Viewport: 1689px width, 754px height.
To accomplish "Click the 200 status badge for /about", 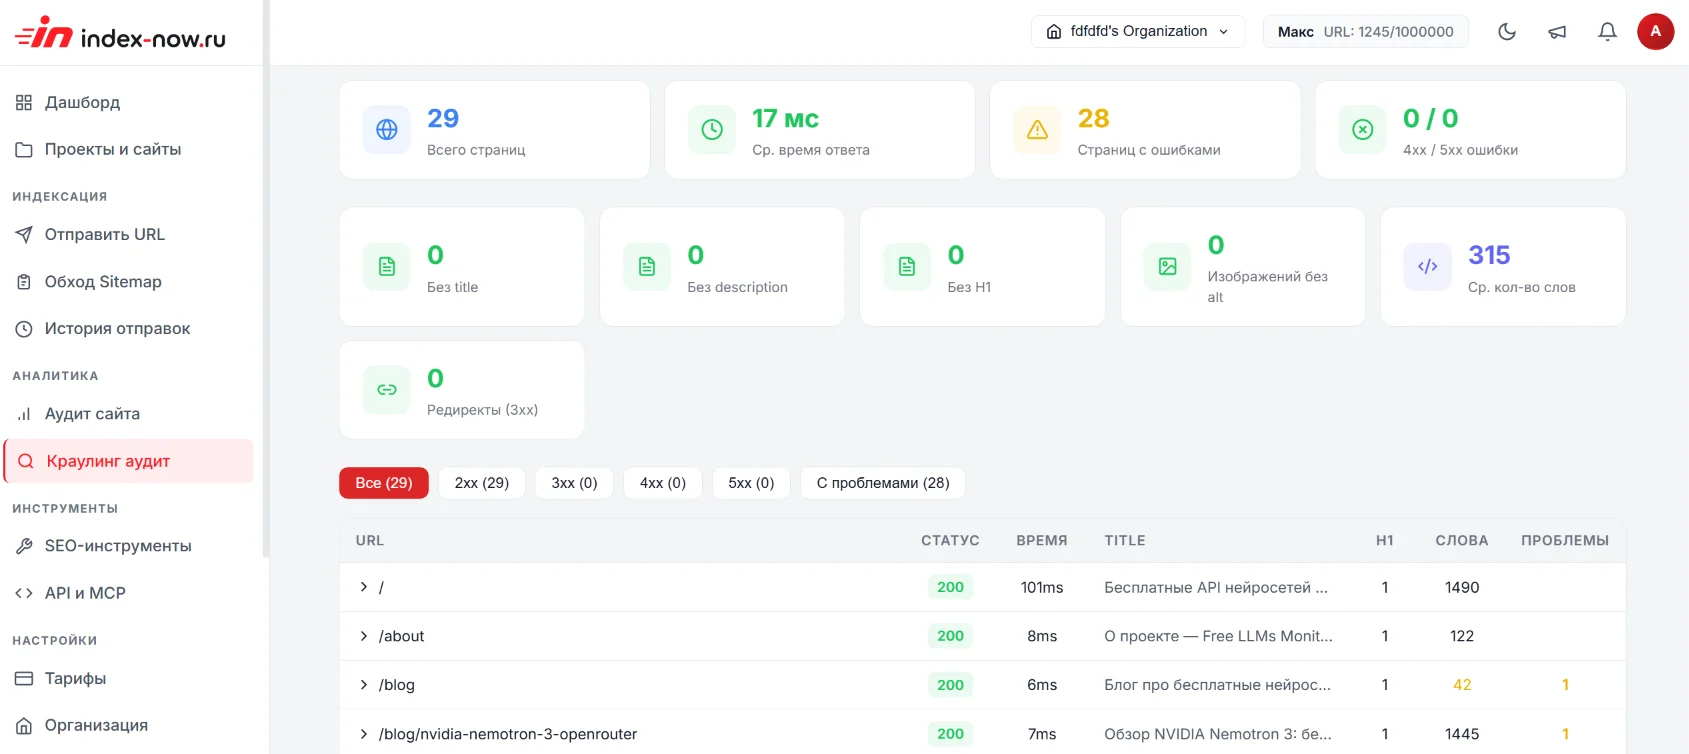I will coord(950,636).
